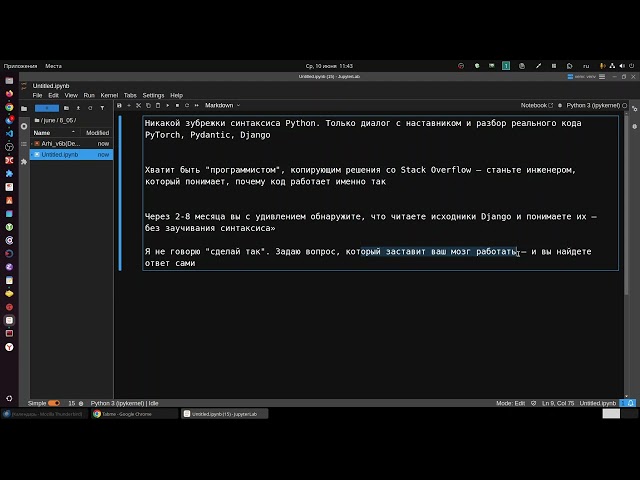
Task: Open the File Browser sidebar tab
Action: (x=24, y=109)
